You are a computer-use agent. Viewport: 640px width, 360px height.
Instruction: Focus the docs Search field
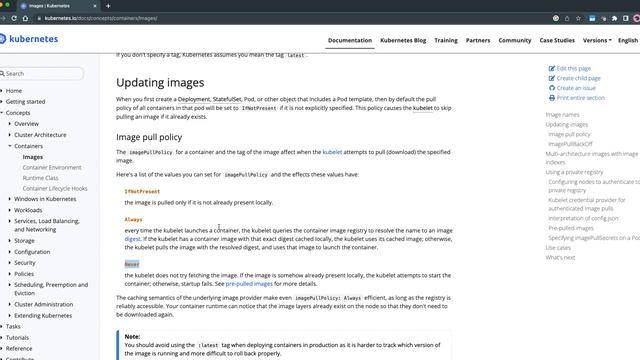[x=42, y=73]
